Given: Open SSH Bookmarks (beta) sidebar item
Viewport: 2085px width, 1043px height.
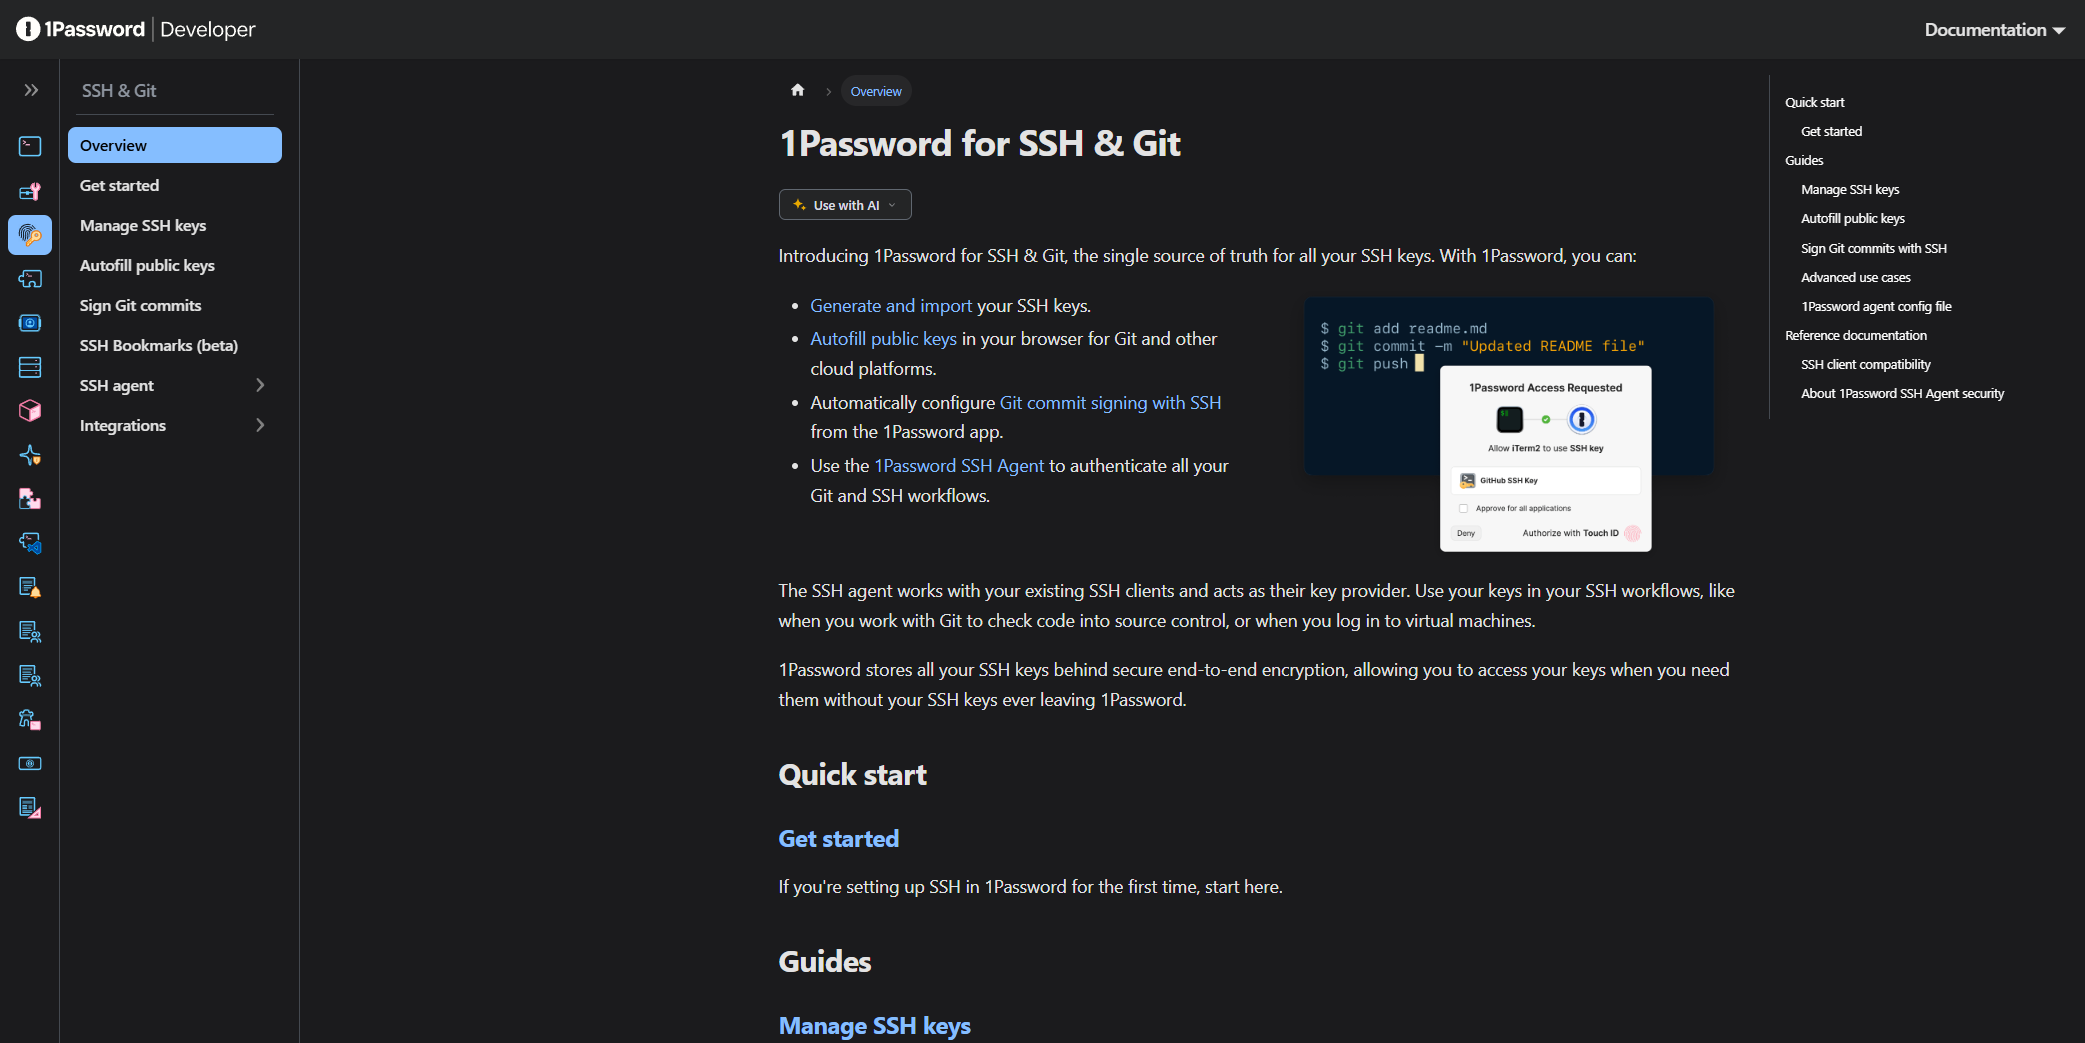Looking at the screenshot, I should (174, 345).
